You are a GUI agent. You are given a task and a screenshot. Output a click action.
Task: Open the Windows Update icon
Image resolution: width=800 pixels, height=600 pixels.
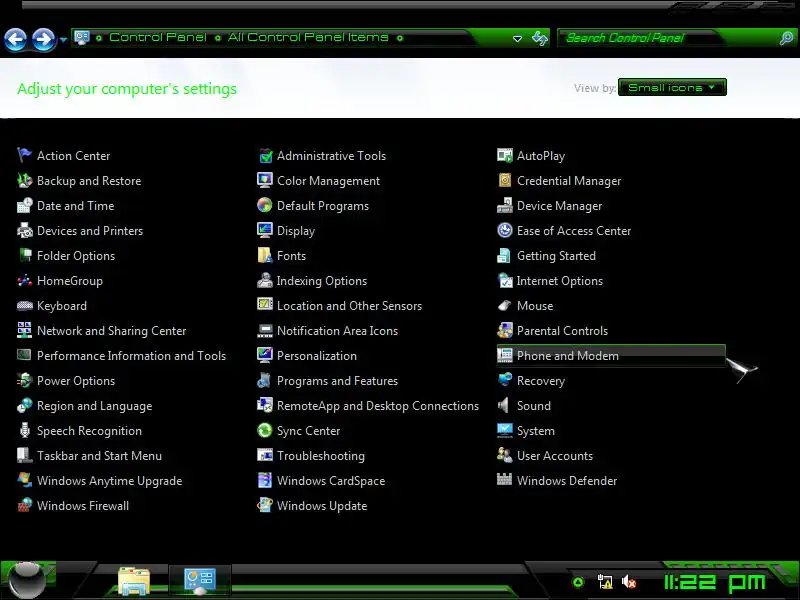(x=264, y=505)
